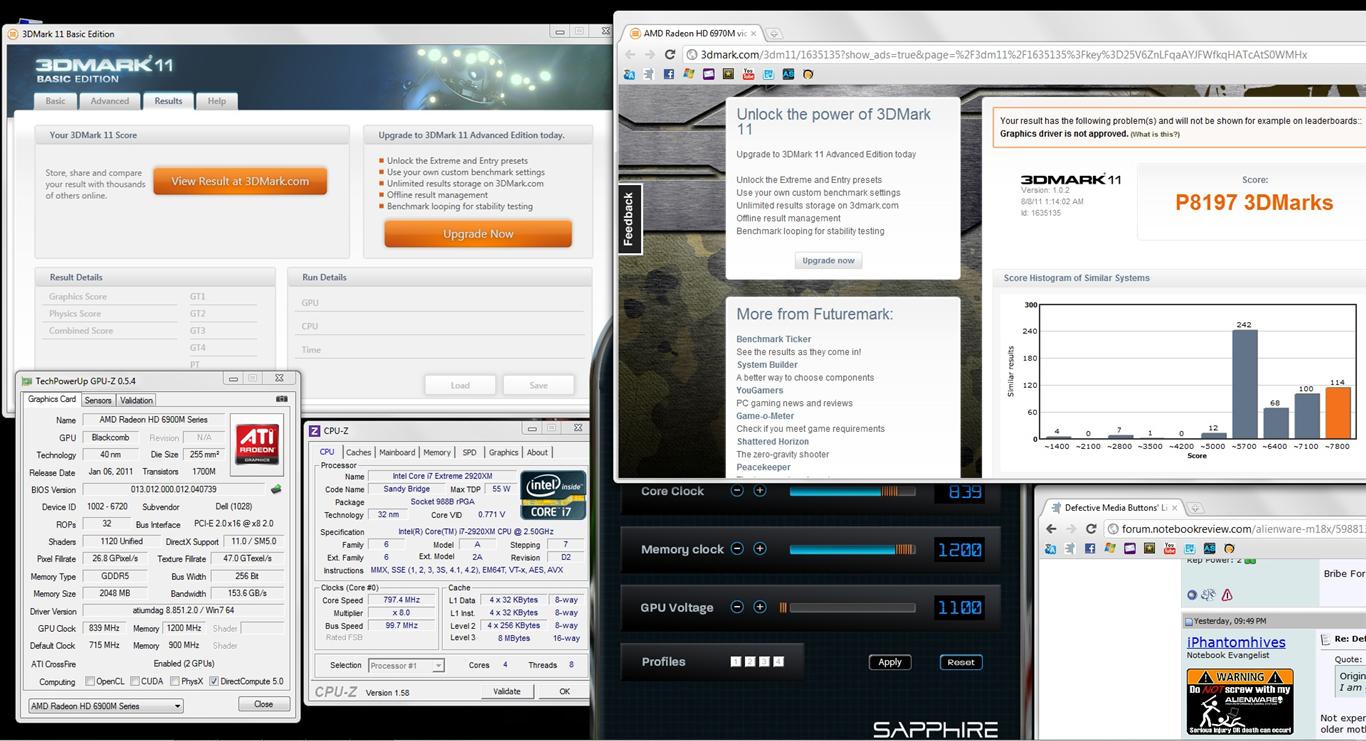Open the Memory tab in CPU-Z

(437, 452)
